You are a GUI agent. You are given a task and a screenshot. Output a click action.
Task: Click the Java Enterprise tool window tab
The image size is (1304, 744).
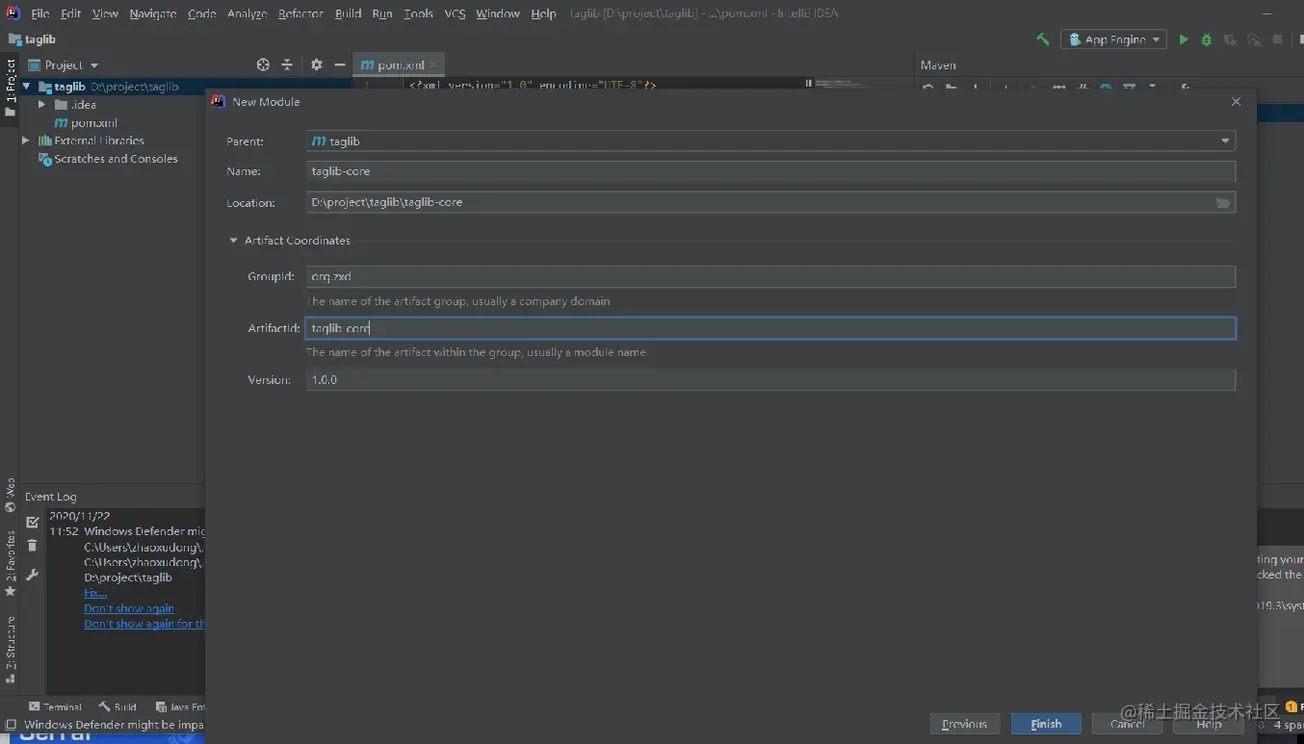pos(180,707)
